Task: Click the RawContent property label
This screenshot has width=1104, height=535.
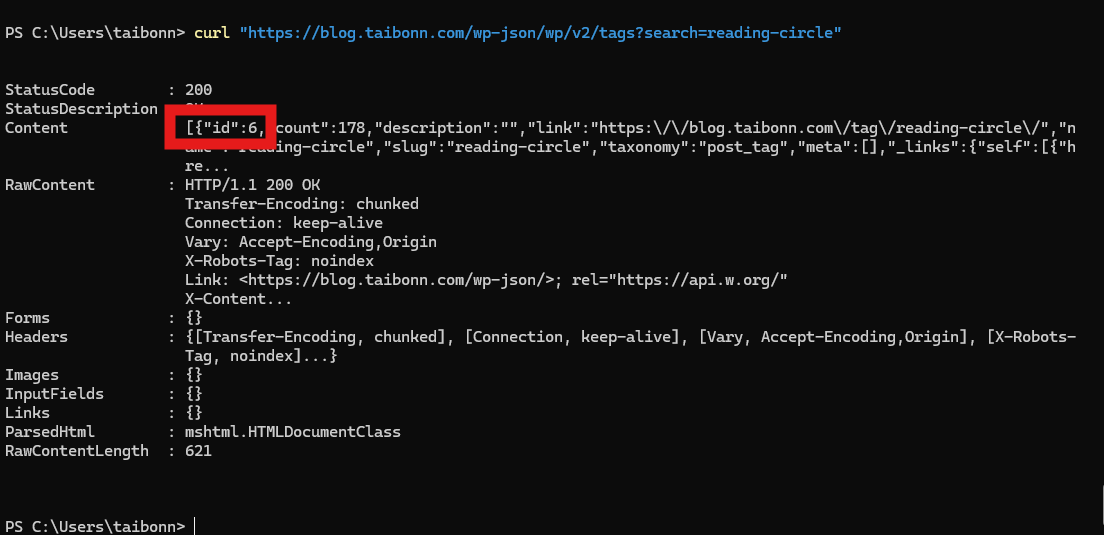Action: [50, 185]
